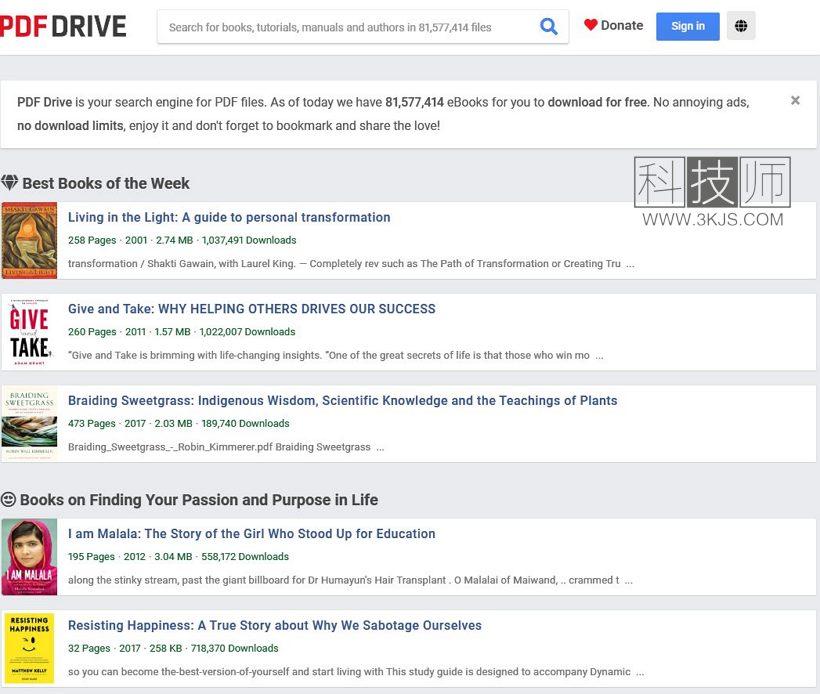
Task: Click '258 Pages' text
Action: point(92,240)
